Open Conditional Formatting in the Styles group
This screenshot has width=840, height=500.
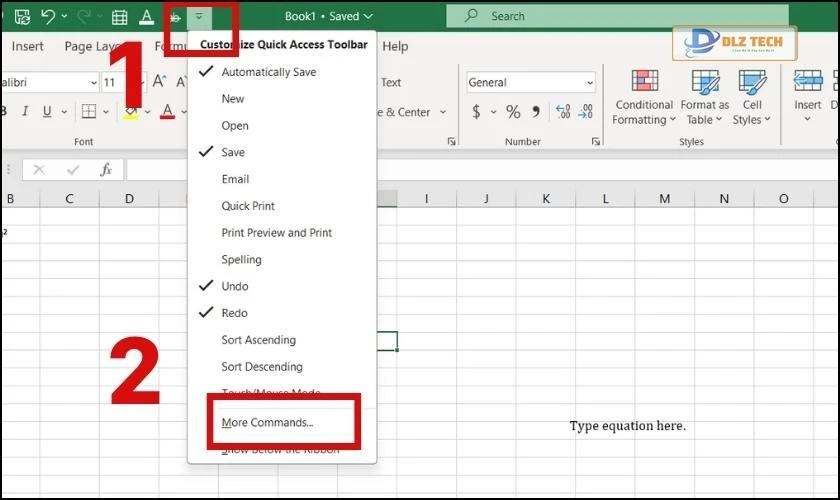[x=644, y=97]
